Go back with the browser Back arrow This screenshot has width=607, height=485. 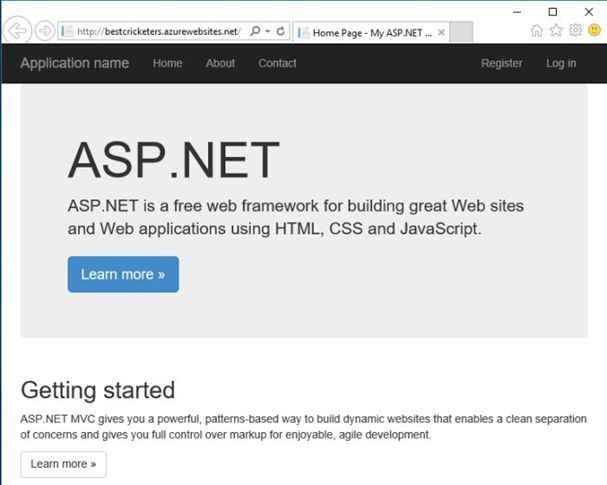tap(17, 30)
